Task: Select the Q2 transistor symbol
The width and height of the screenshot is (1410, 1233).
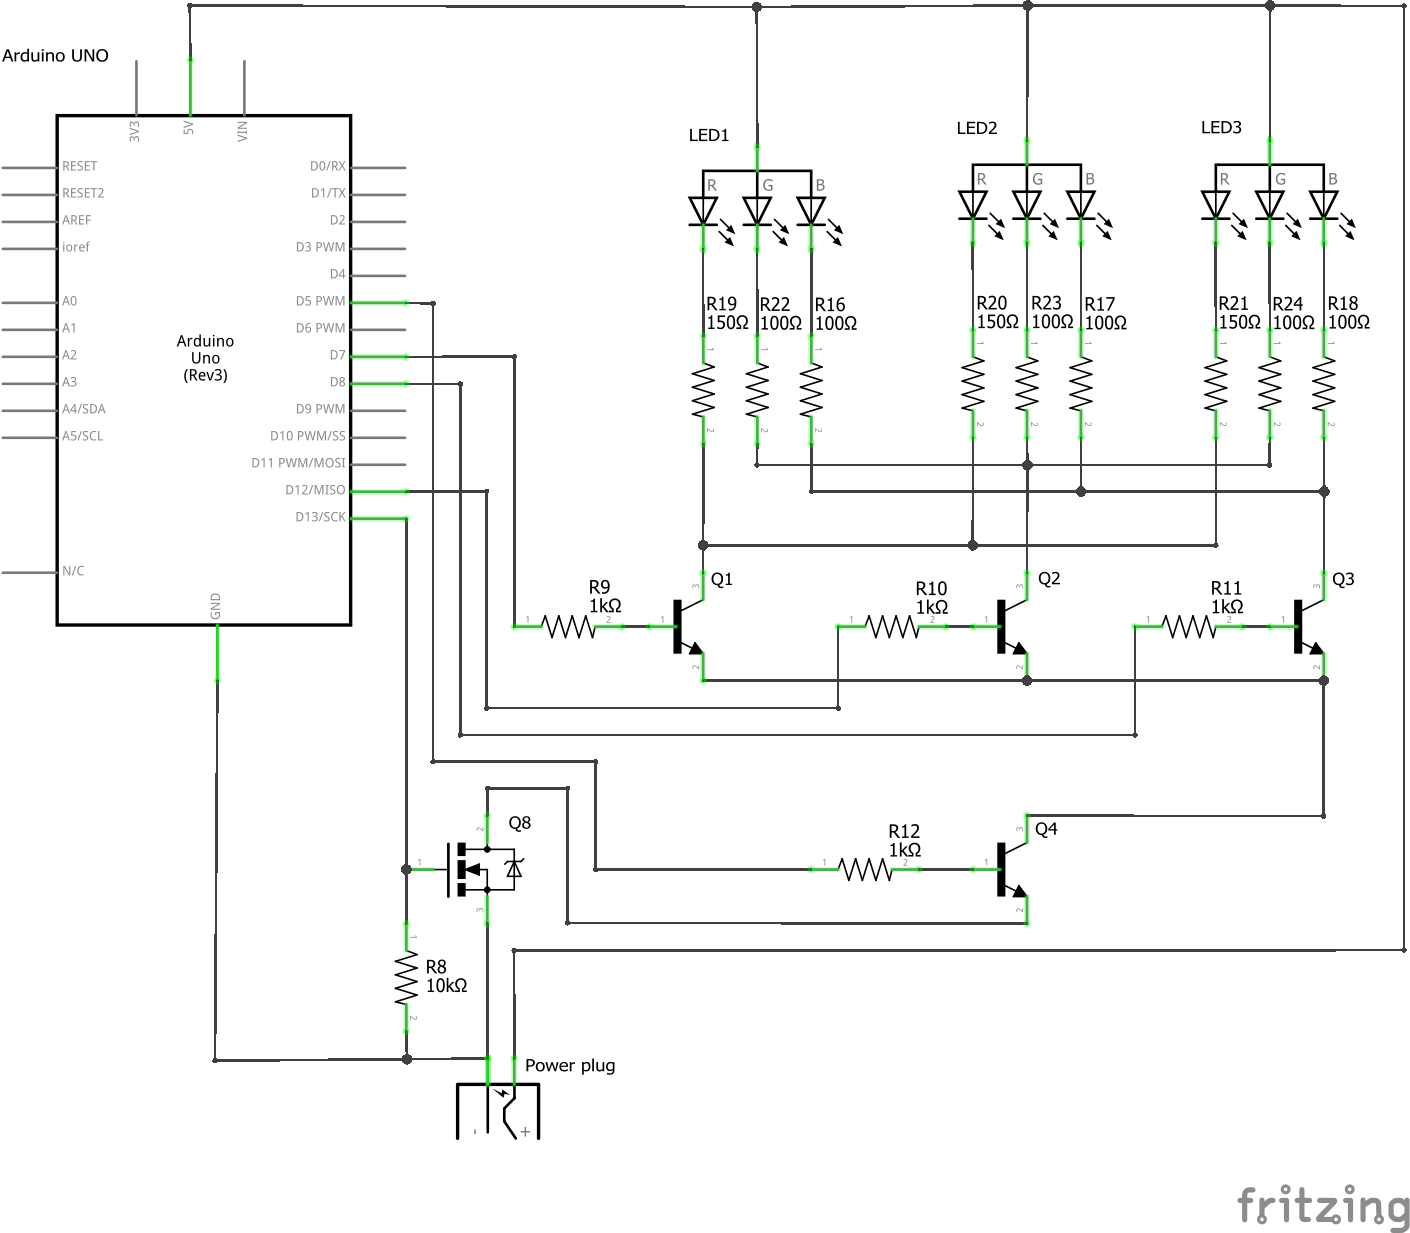Action: [1013, 627]
